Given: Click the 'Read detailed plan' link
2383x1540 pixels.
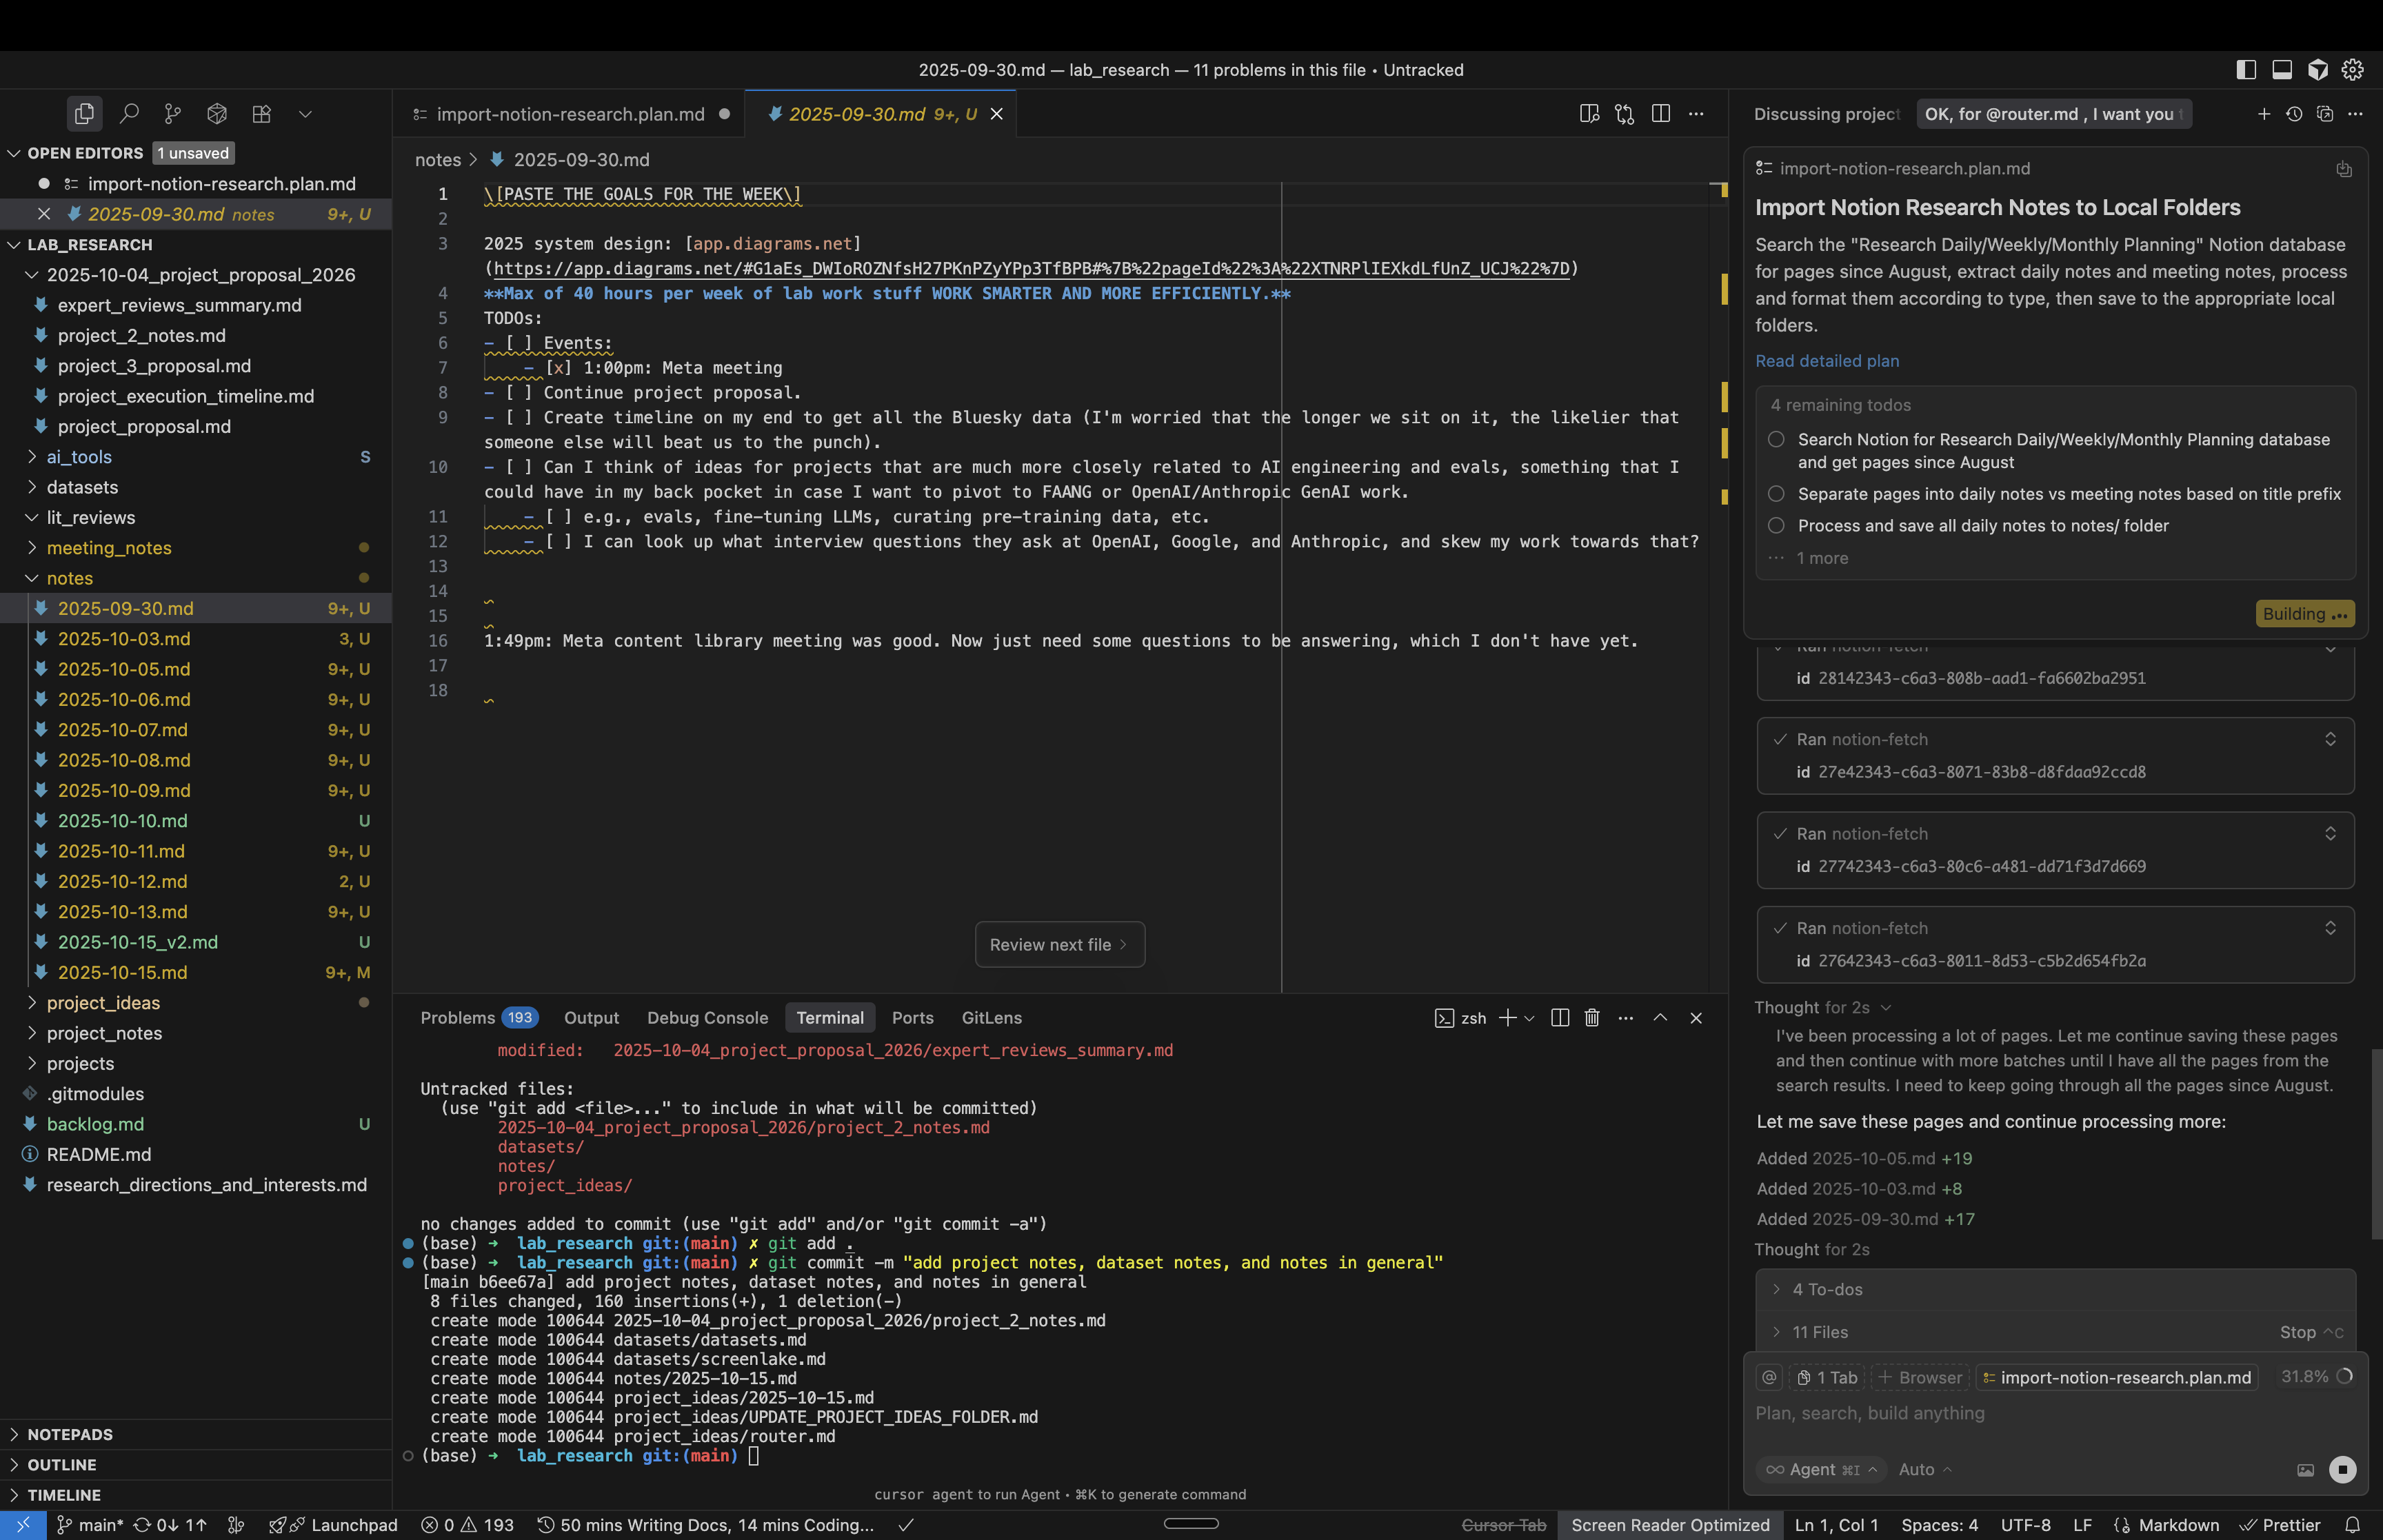Looking at the screenshot, I should [1827, 361].
